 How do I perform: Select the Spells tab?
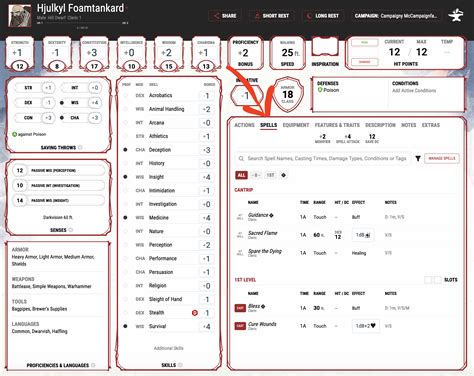(x=269, y=125)
